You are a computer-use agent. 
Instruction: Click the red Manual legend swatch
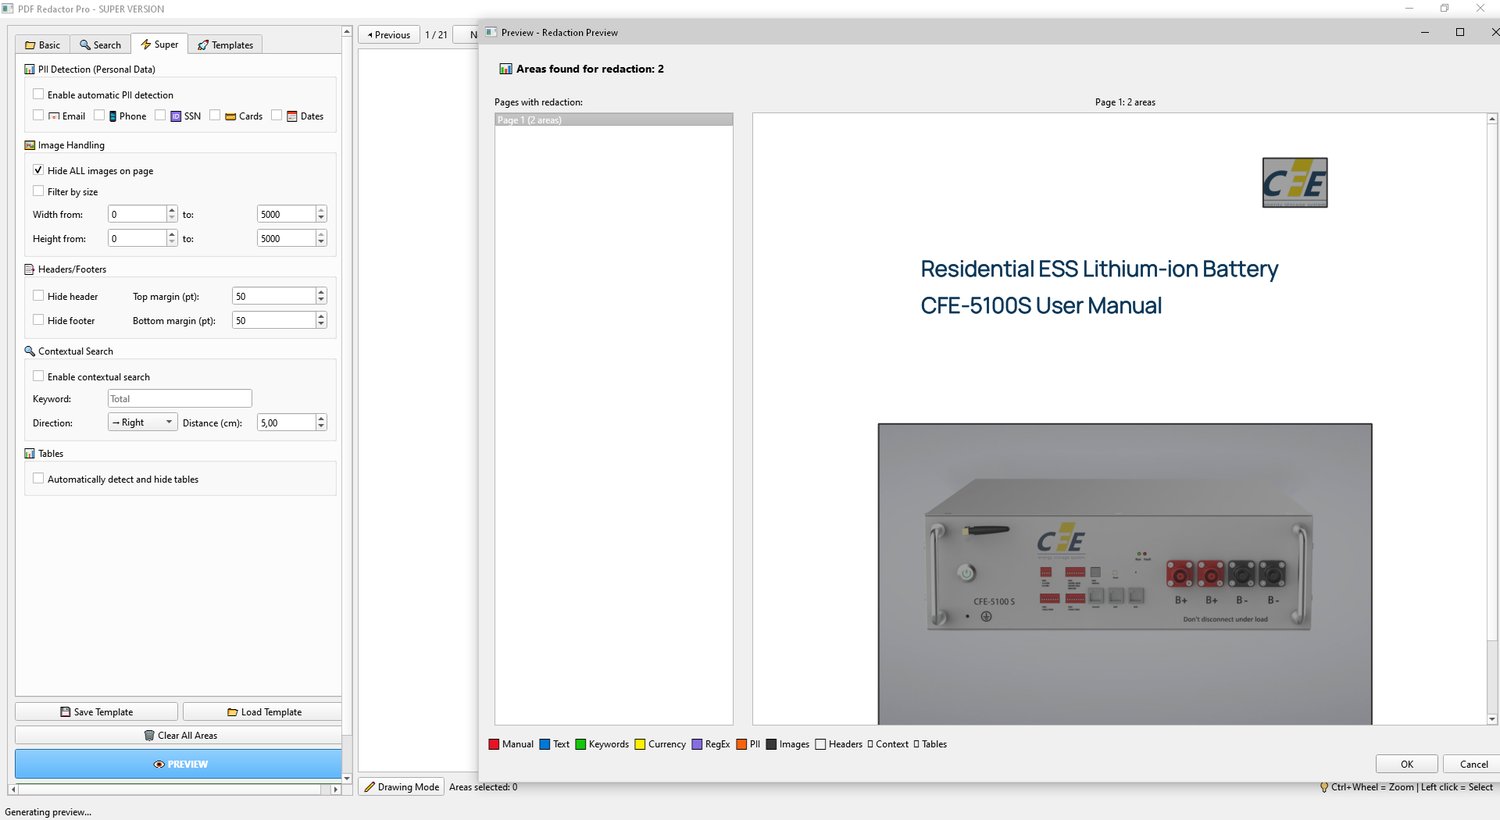494,744
